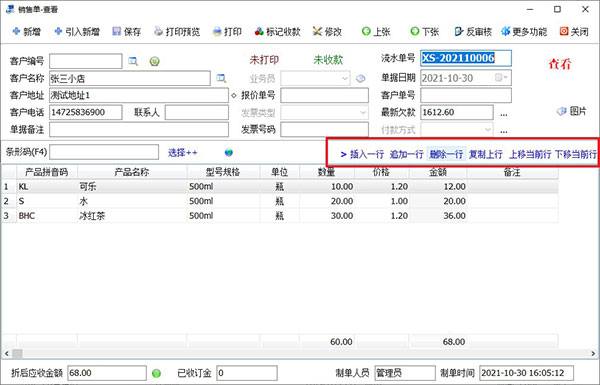This screenshot has height=385, width=600.
Task: Click the 流水单号 field XS-202110006
Action: pos(466,58)
